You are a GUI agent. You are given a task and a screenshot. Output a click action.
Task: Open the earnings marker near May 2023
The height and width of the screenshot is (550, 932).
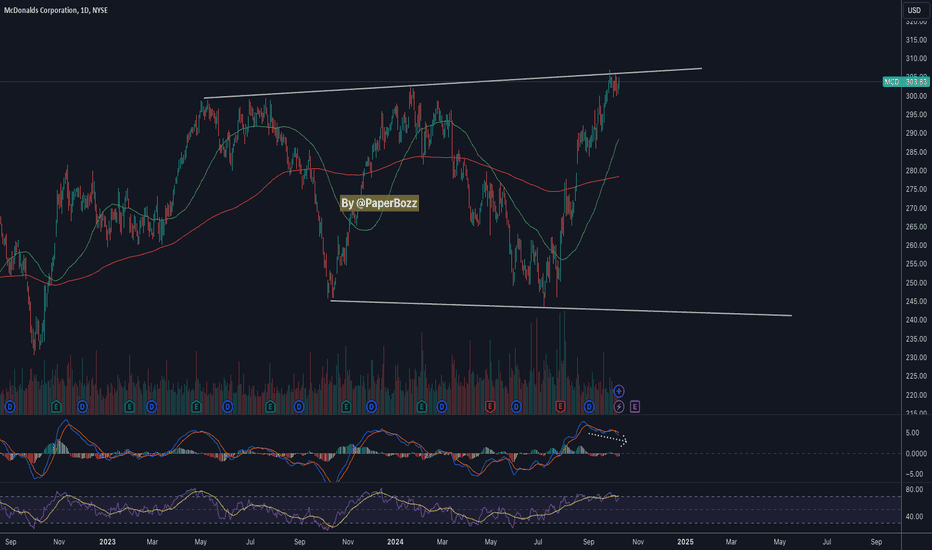click(196, 407)
